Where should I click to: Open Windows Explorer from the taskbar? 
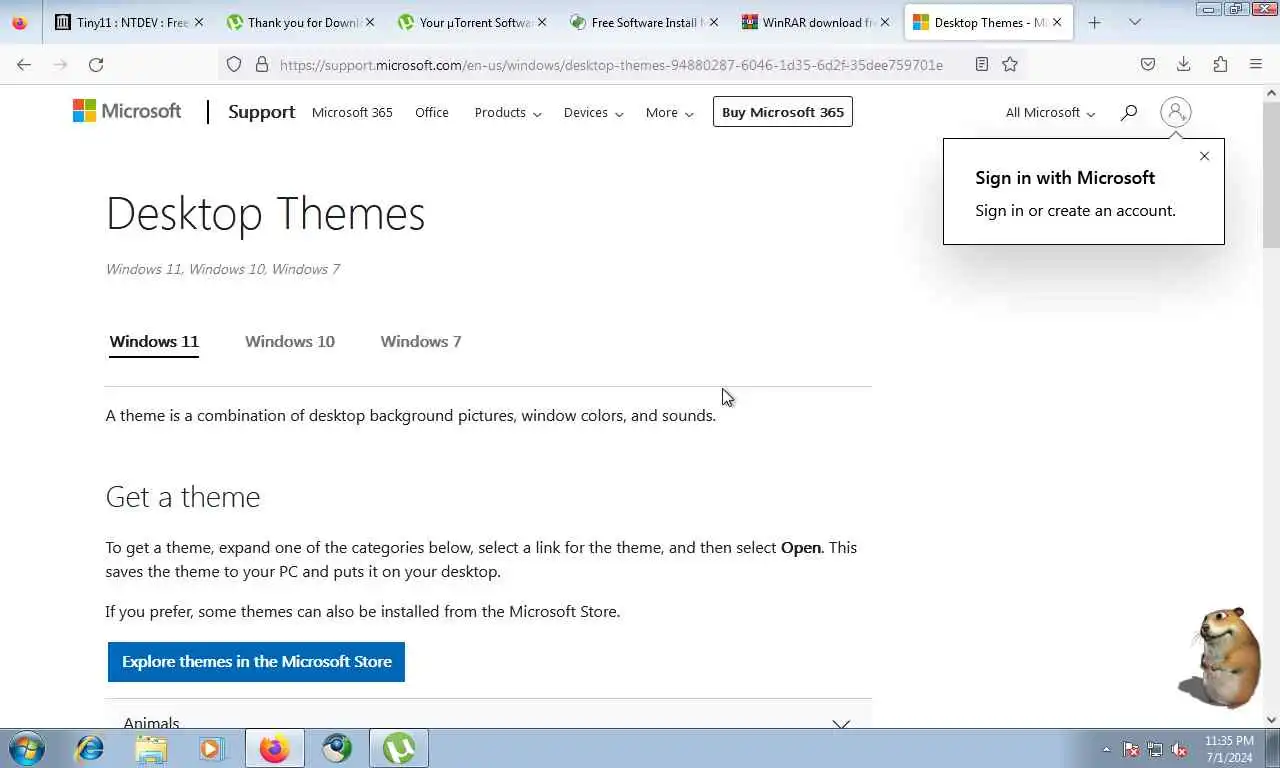click(x=152, y=748)
